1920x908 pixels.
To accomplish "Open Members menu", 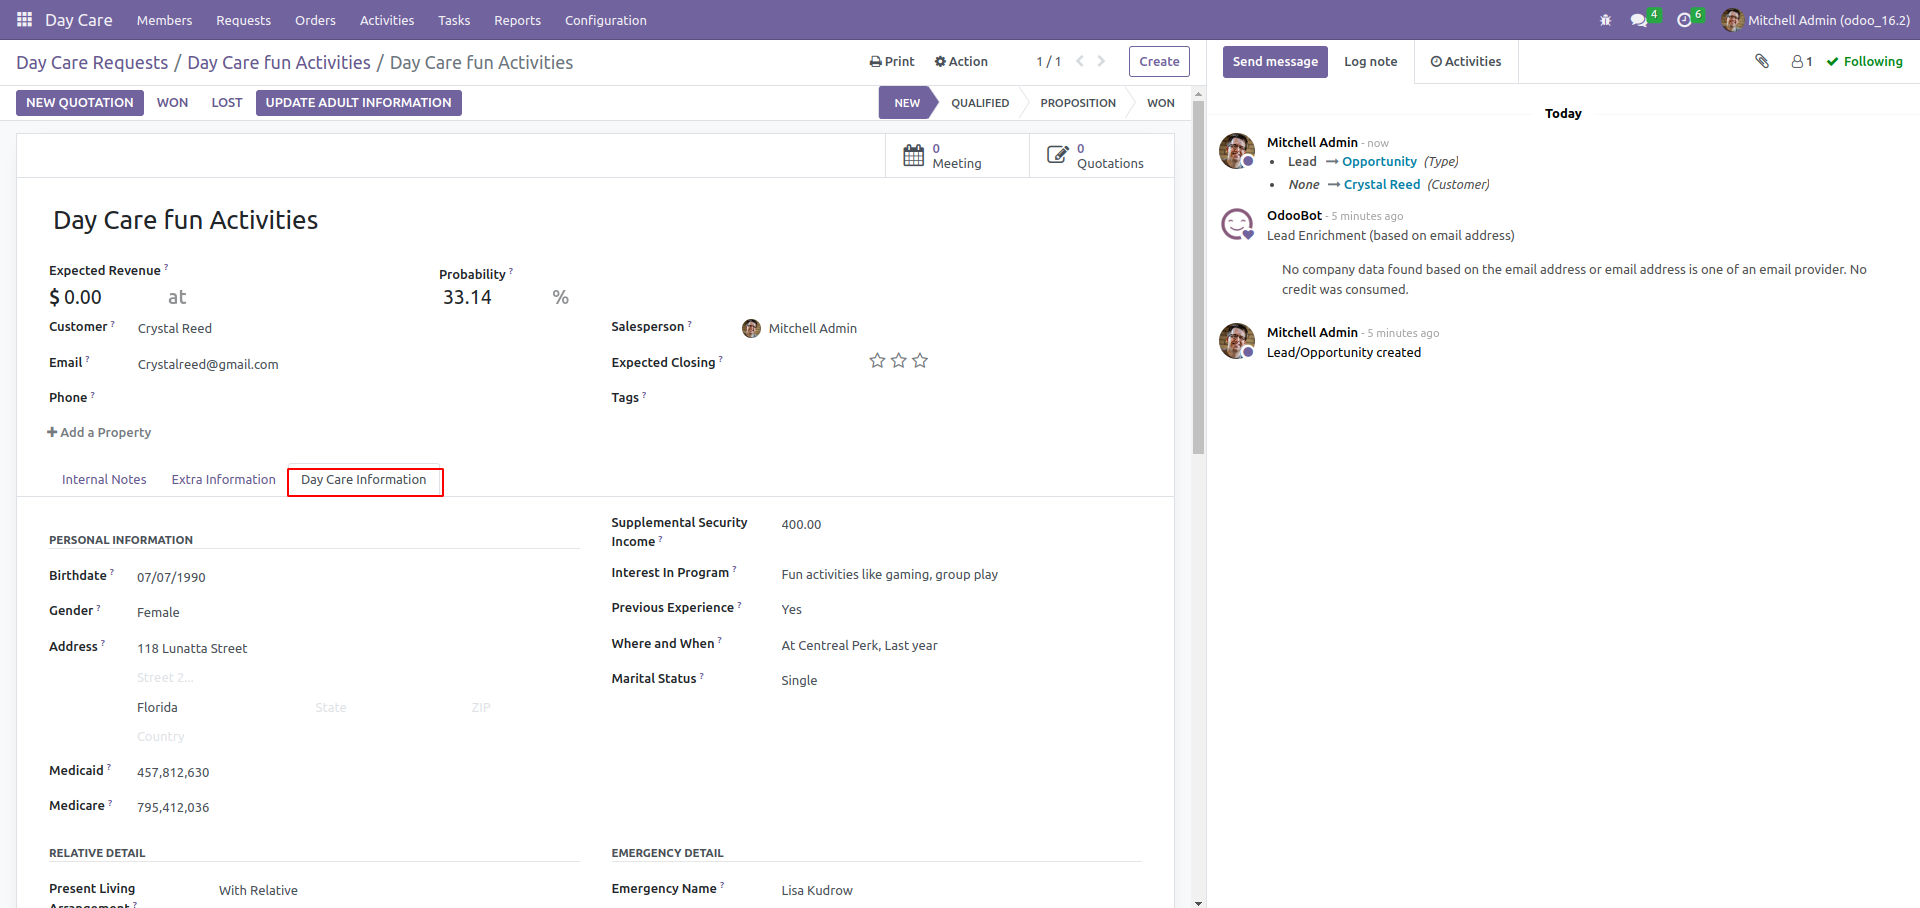I will [164, 20].
